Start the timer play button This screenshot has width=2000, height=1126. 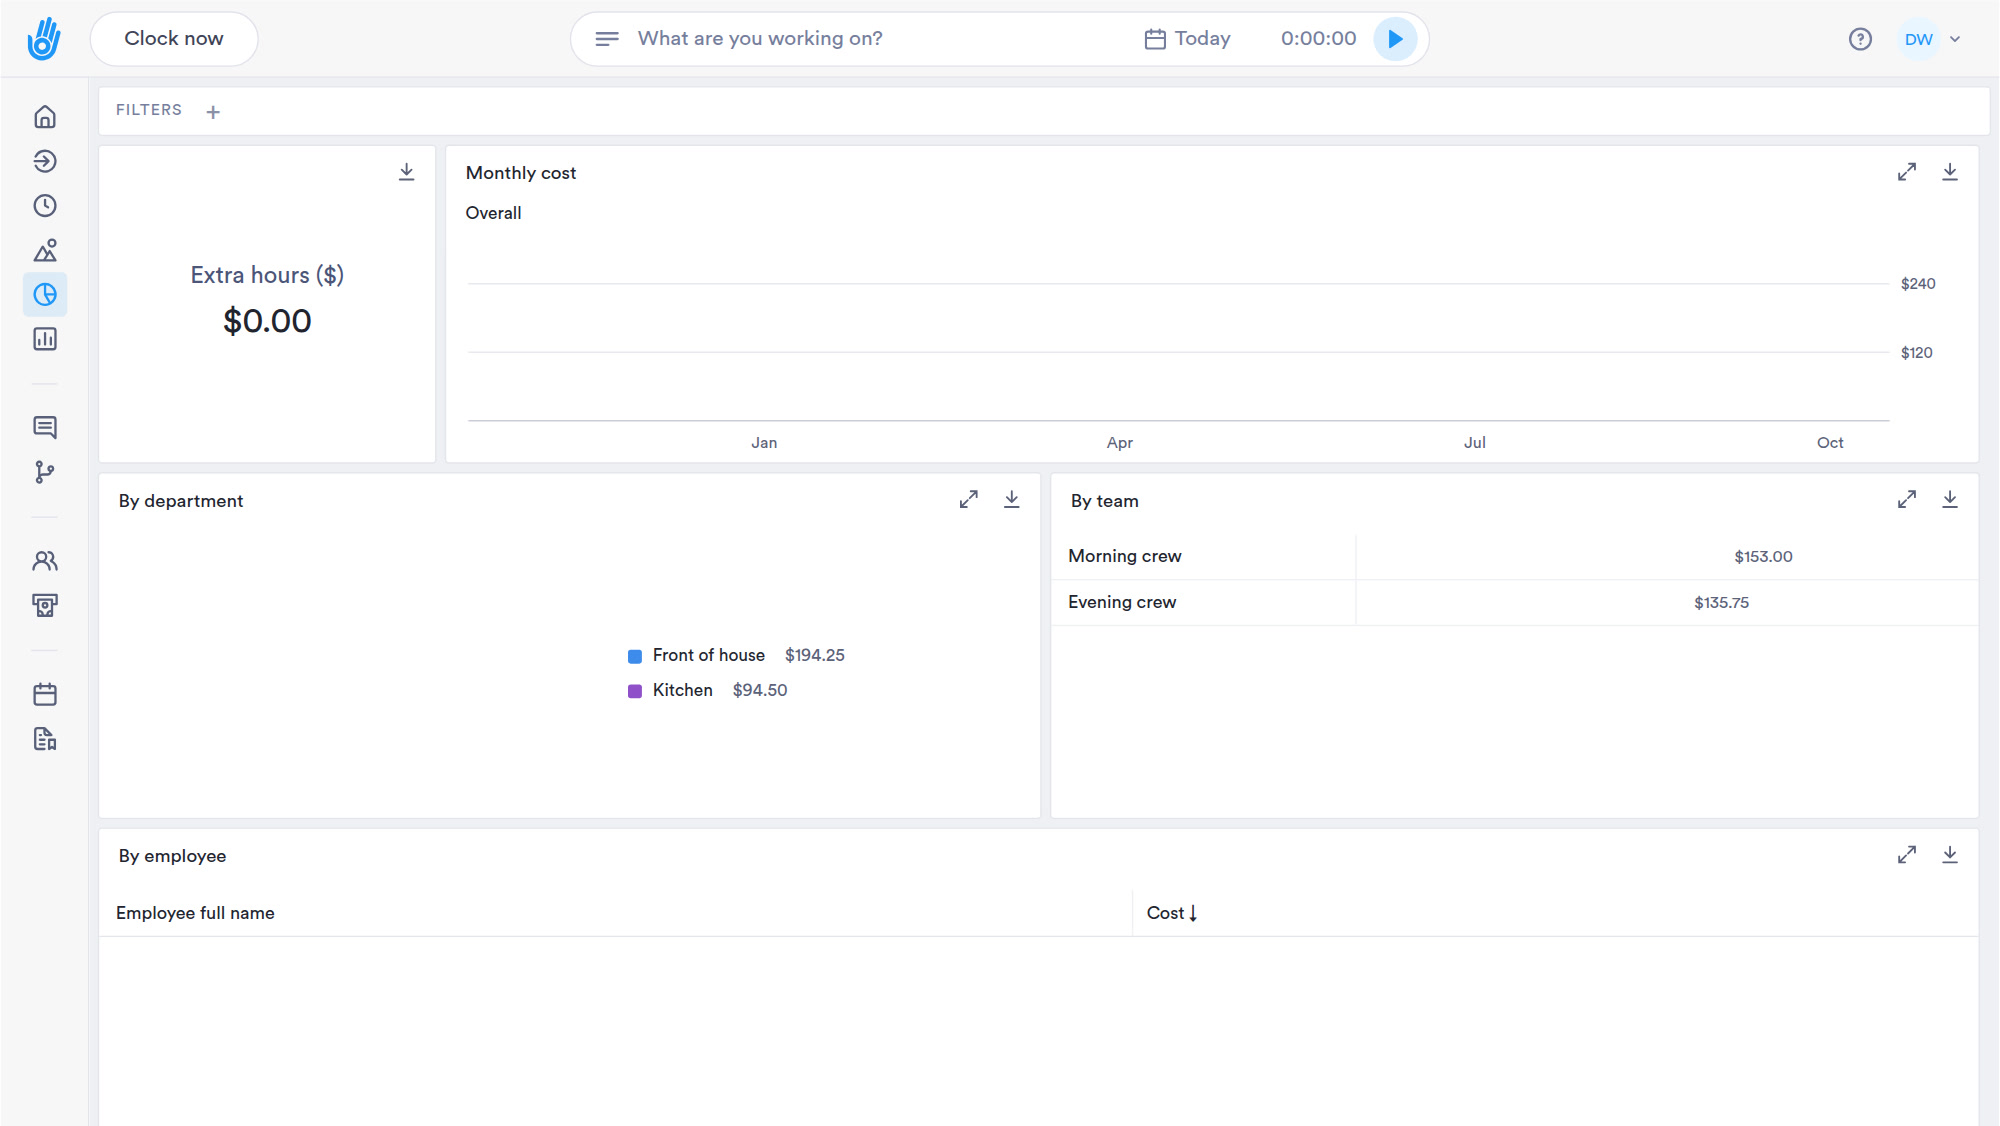point(1395,39)
